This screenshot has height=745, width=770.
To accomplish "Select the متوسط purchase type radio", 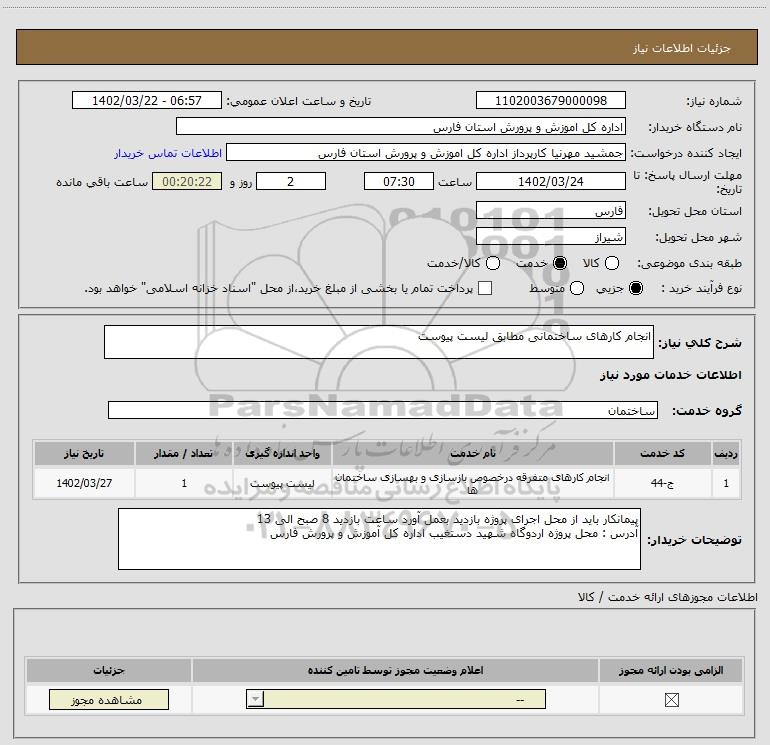I will (x=577, y=288).
